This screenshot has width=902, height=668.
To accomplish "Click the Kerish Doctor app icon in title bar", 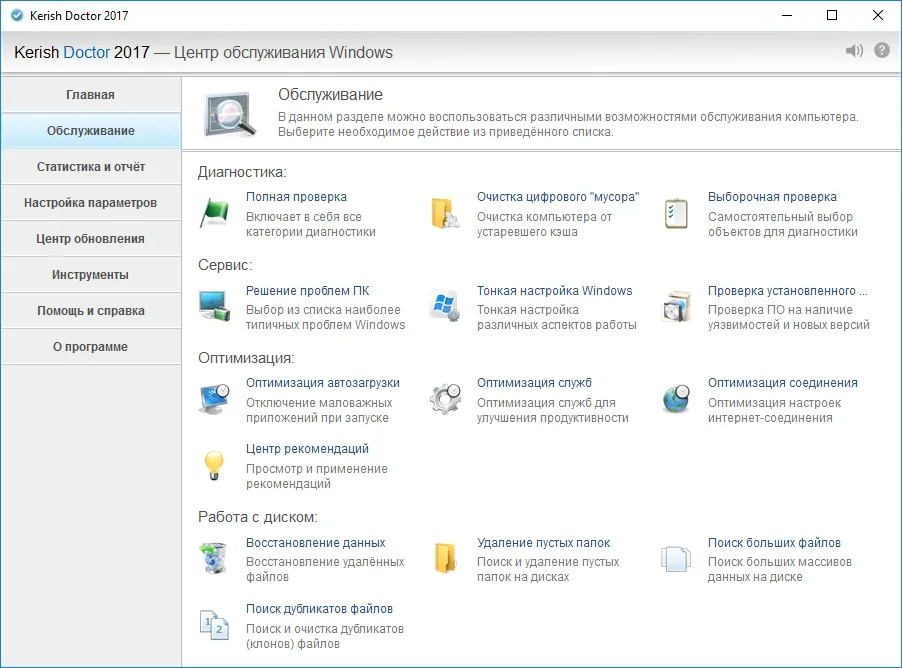I will (x=17, y=16).
